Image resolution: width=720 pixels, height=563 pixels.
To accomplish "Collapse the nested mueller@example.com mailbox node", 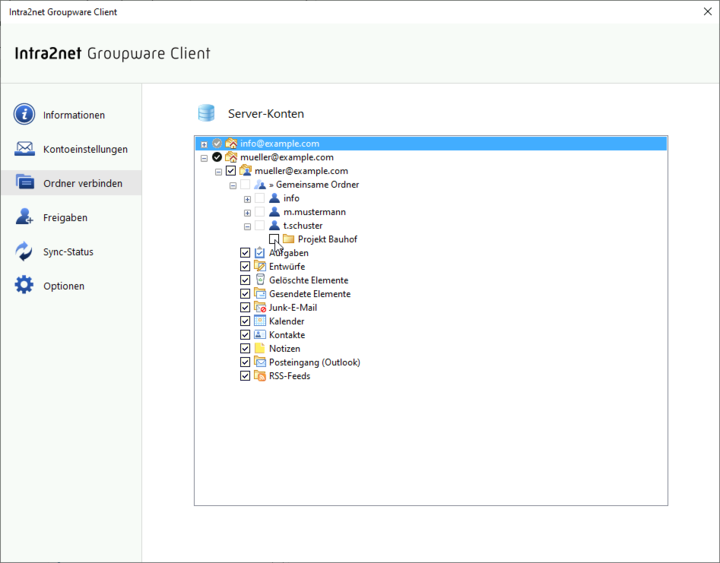I will [219, 172].
